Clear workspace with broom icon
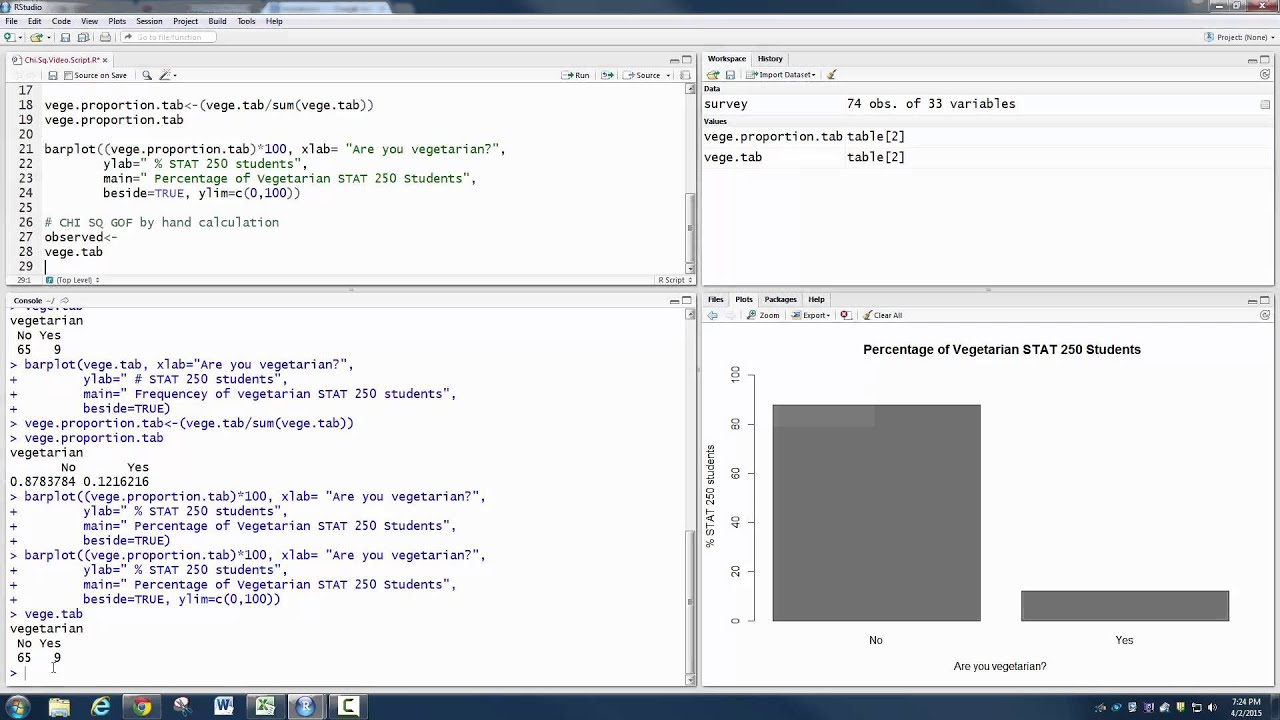Viewport: 1280px width, 720px height. point(831,75)
